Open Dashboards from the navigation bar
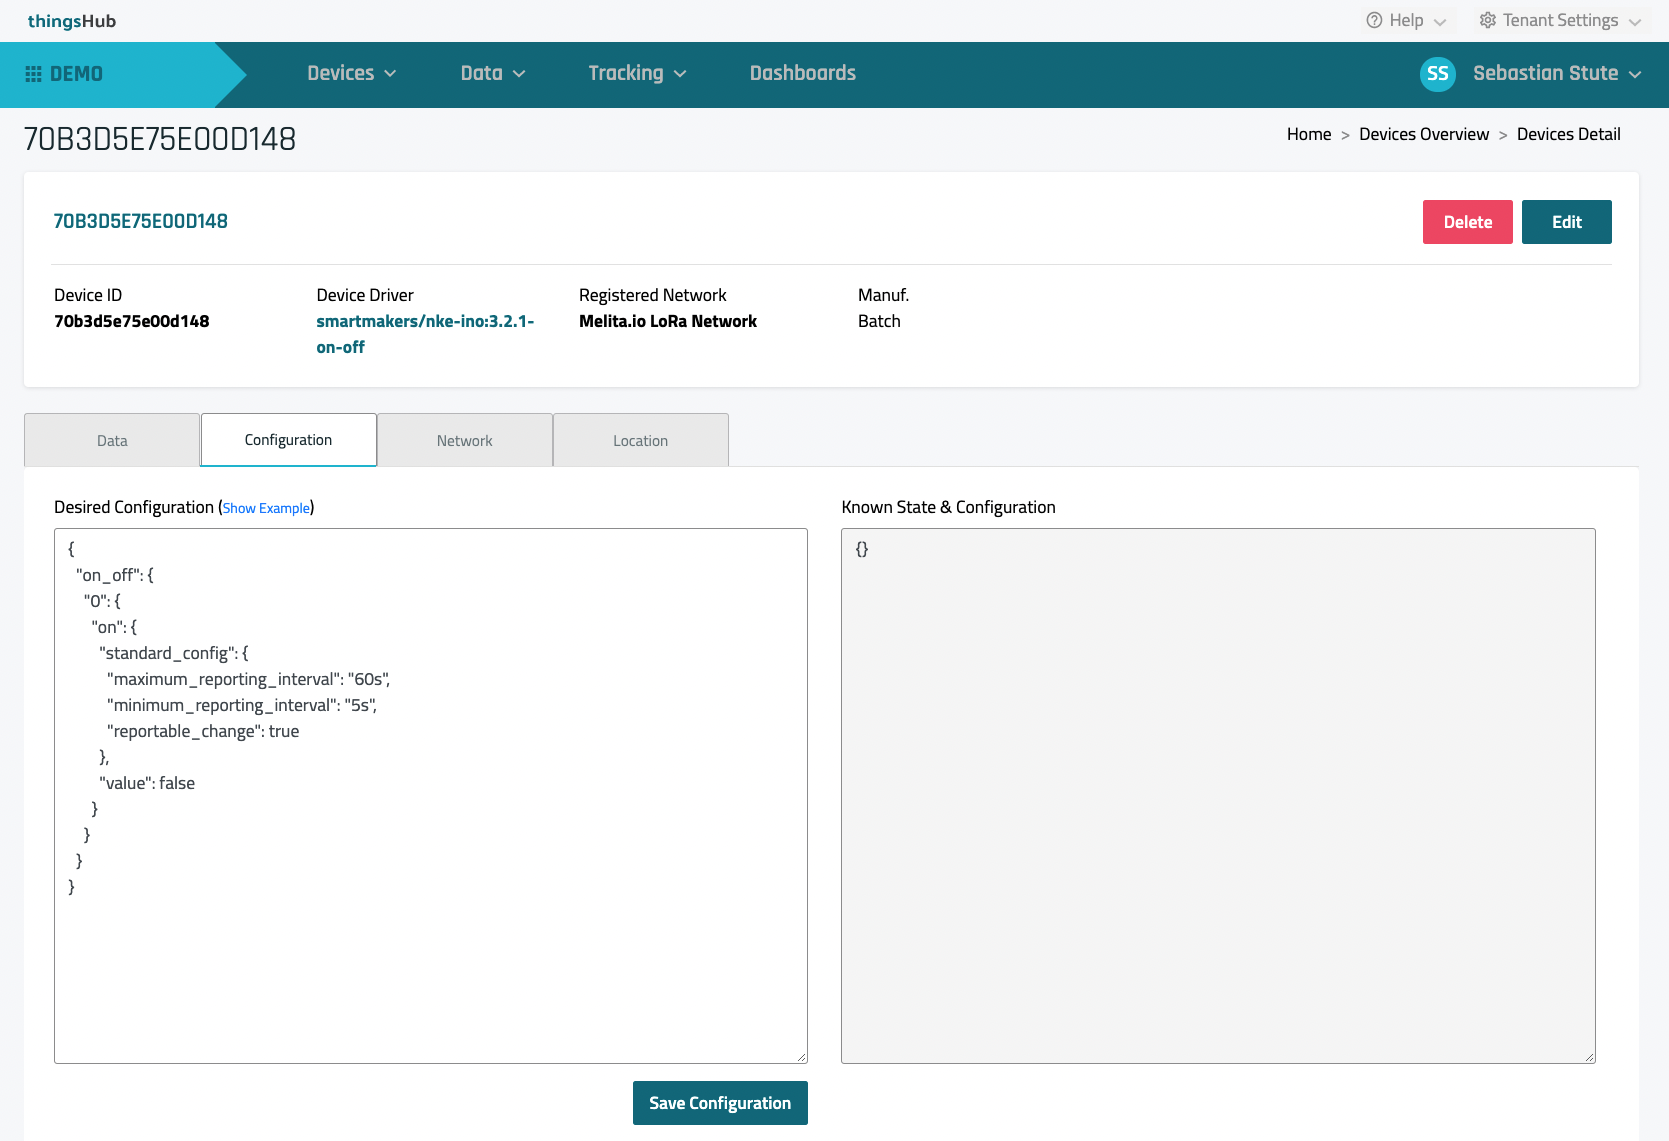The image size is (1669, 1141). pyautogui.click(x=802, y=74)
